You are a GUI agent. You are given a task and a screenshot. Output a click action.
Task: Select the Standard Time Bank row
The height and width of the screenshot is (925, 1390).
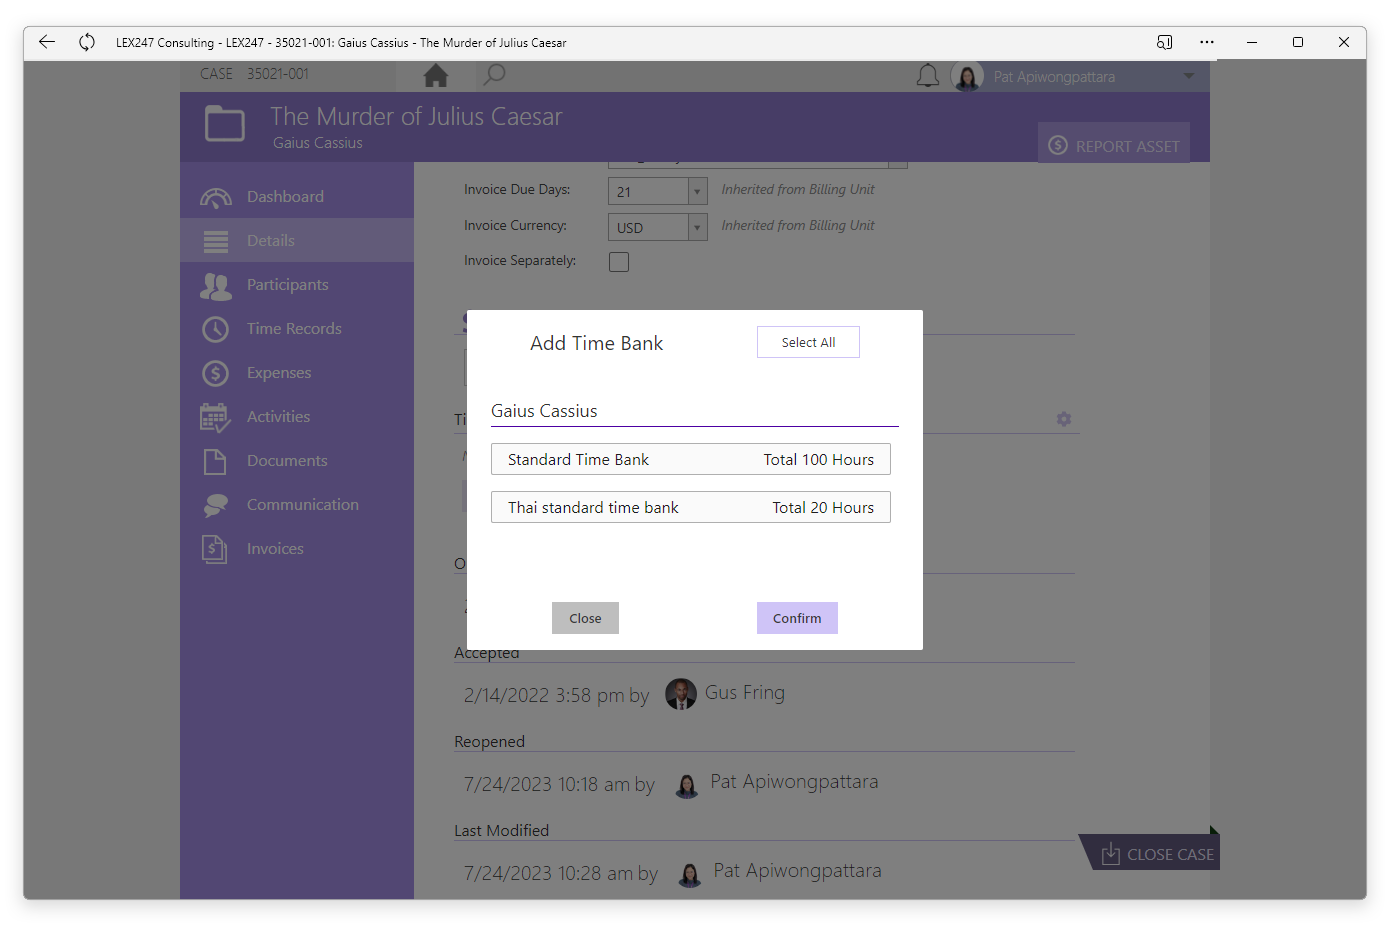click(691, 459)
